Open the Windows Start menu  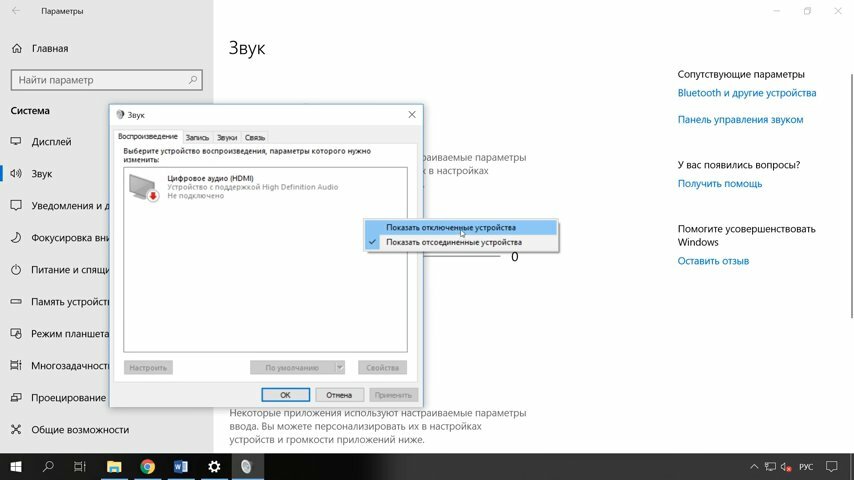pyautogui.click(x=16, y=466)
